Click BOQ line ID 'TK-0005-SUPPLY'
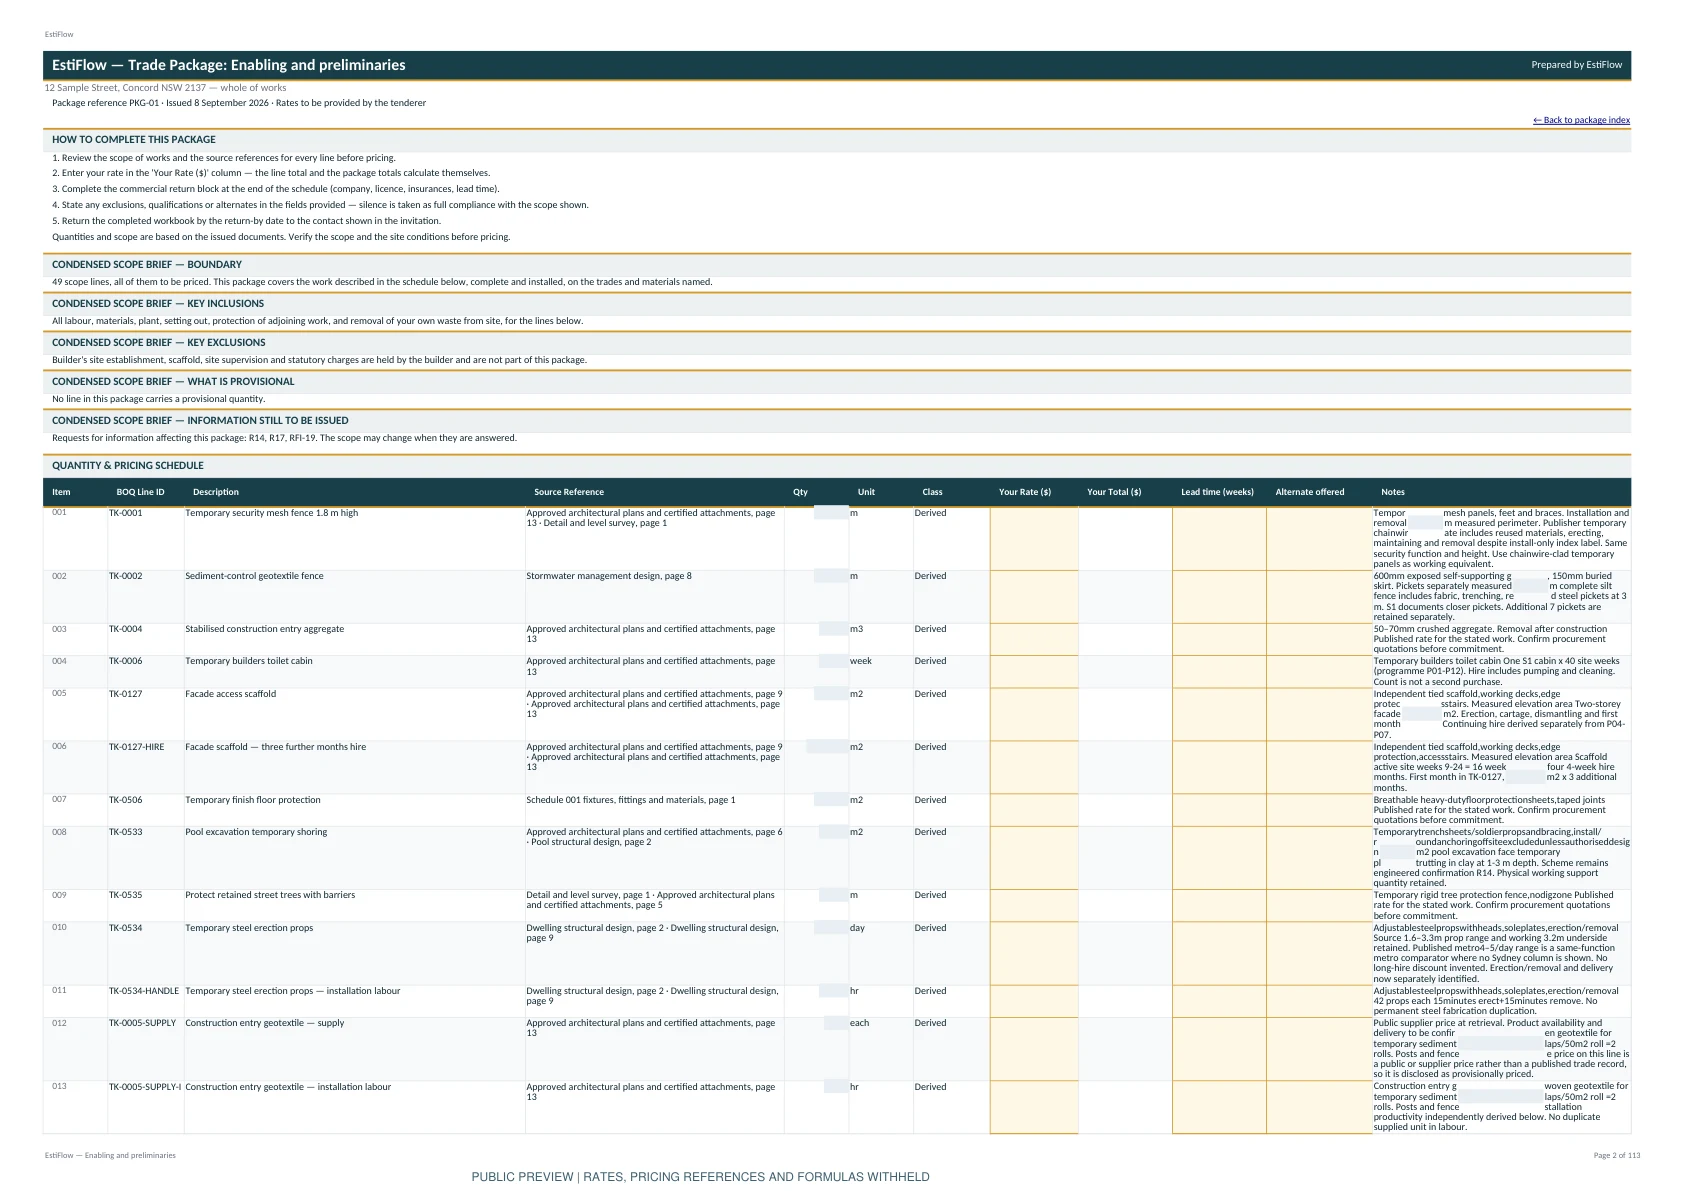The width and height of the screenshot is (1684, 1191). (142, 1023)
